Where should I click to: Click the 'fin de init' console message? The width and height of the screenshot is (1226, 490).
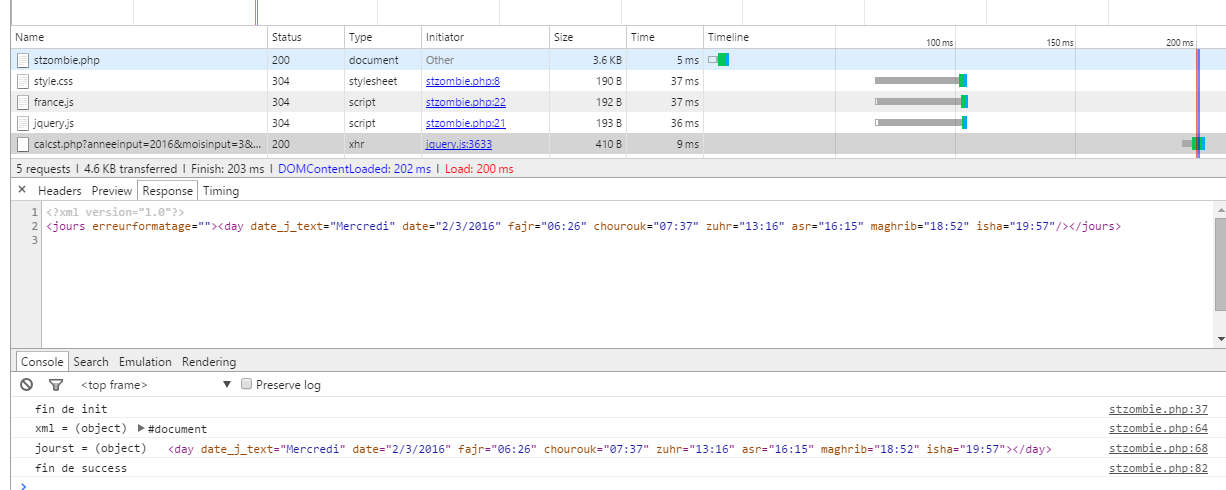coord(71,409)
